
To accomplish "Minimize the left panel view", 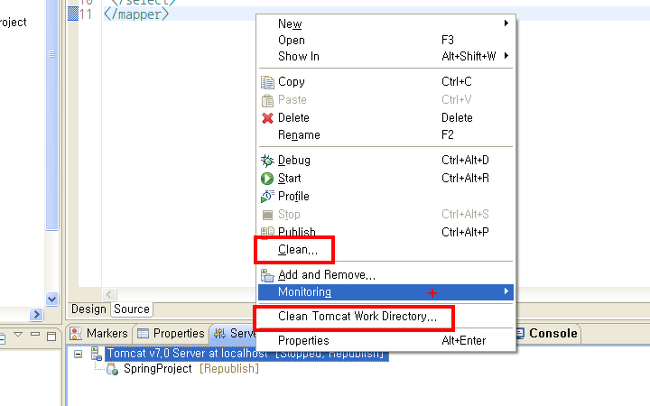I will point(35,334).
